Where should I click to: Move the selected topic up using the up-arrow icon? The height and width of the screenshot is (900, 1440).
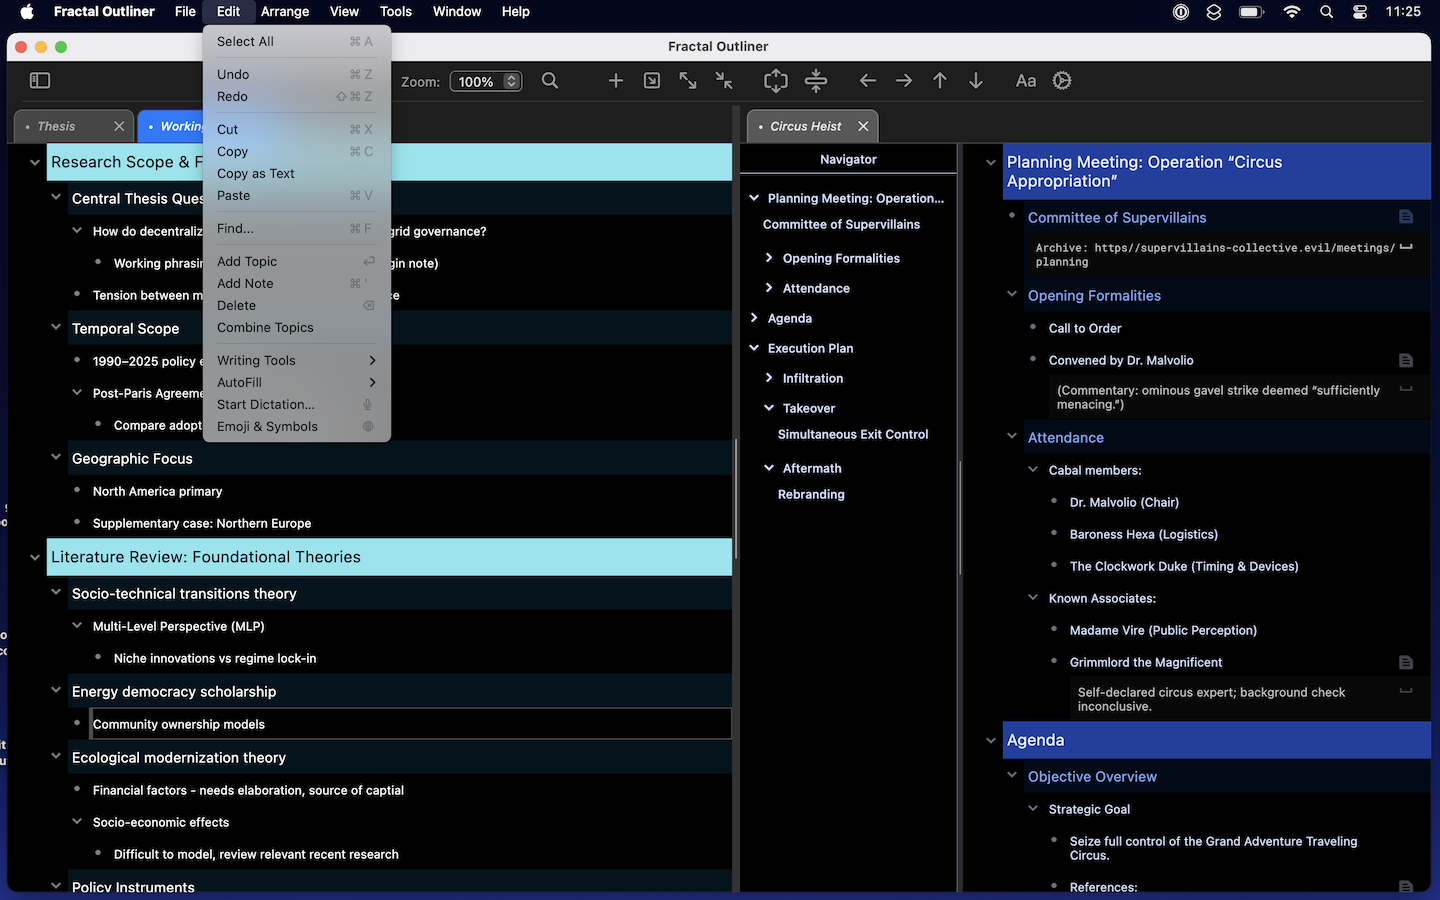(x=939, y=80)
